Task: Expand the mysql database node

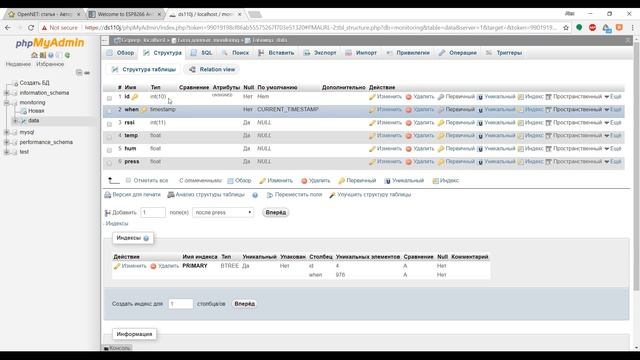Action: click(7, 132)
